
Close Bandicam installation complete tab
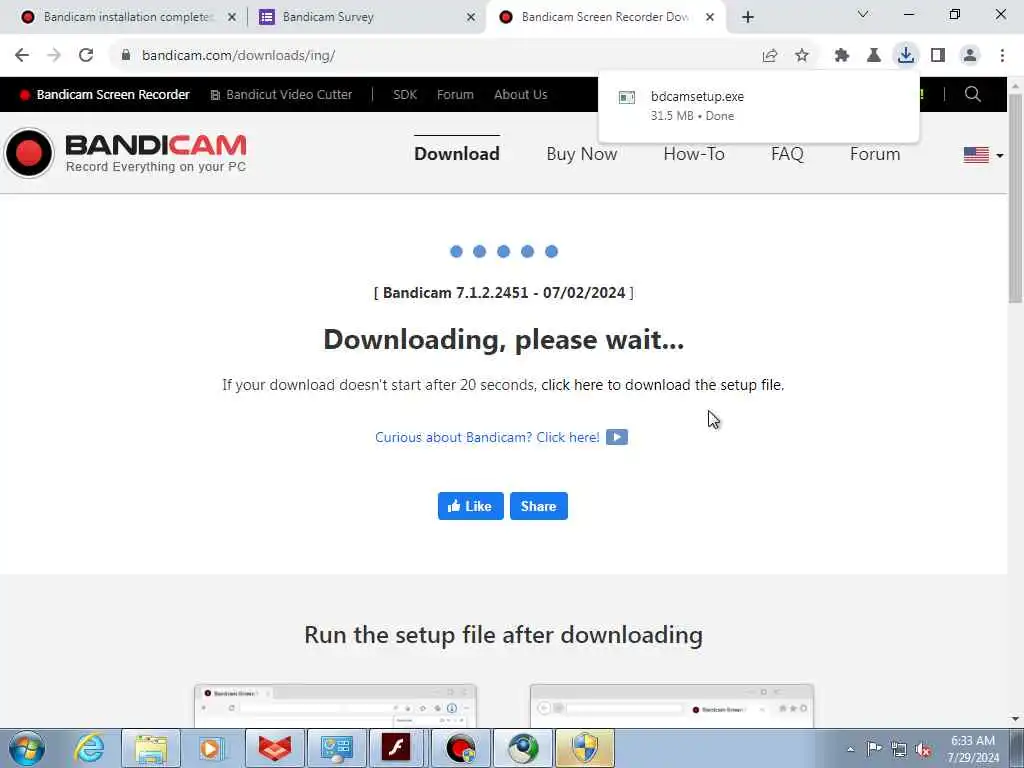point(232,17)
